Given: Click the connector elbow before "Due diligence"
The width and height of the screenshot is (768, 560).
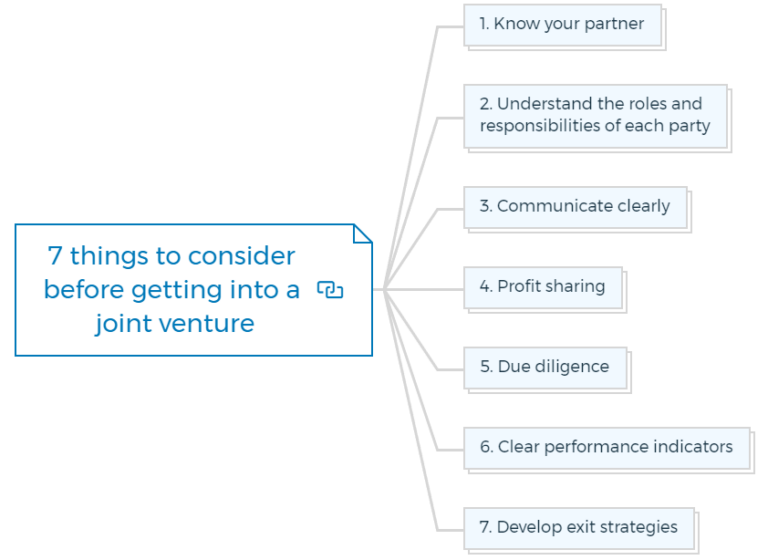Looking at the screenshot, I should pyautogui.click(x=437, y=369).
